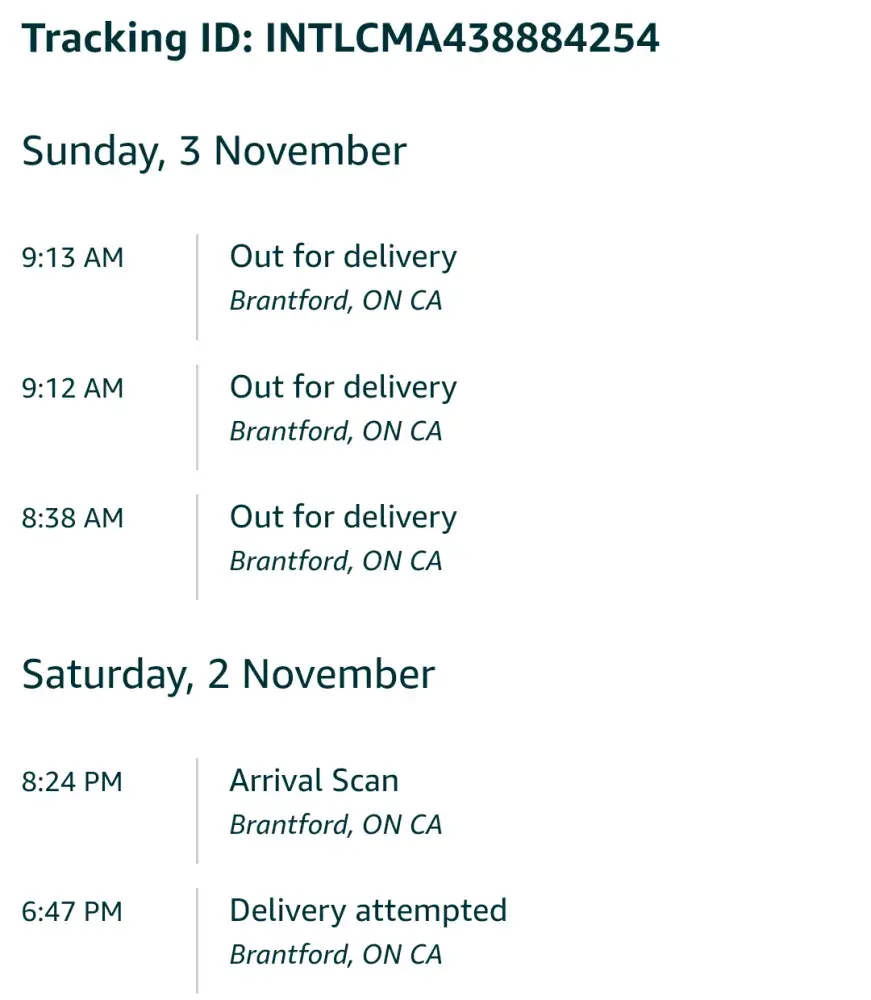
Task: Select the Saturday, 2 November date heading
Action: click(x=228, y=674)
